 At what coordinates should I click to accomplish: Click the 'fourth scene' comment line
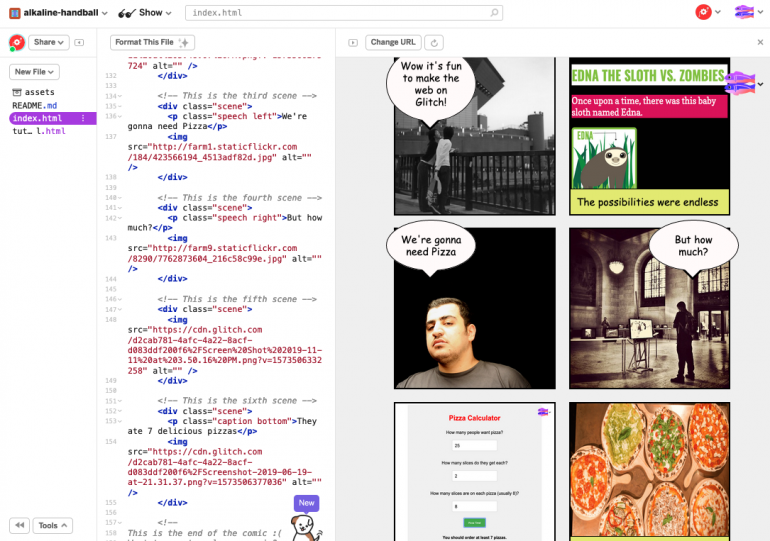240,198
